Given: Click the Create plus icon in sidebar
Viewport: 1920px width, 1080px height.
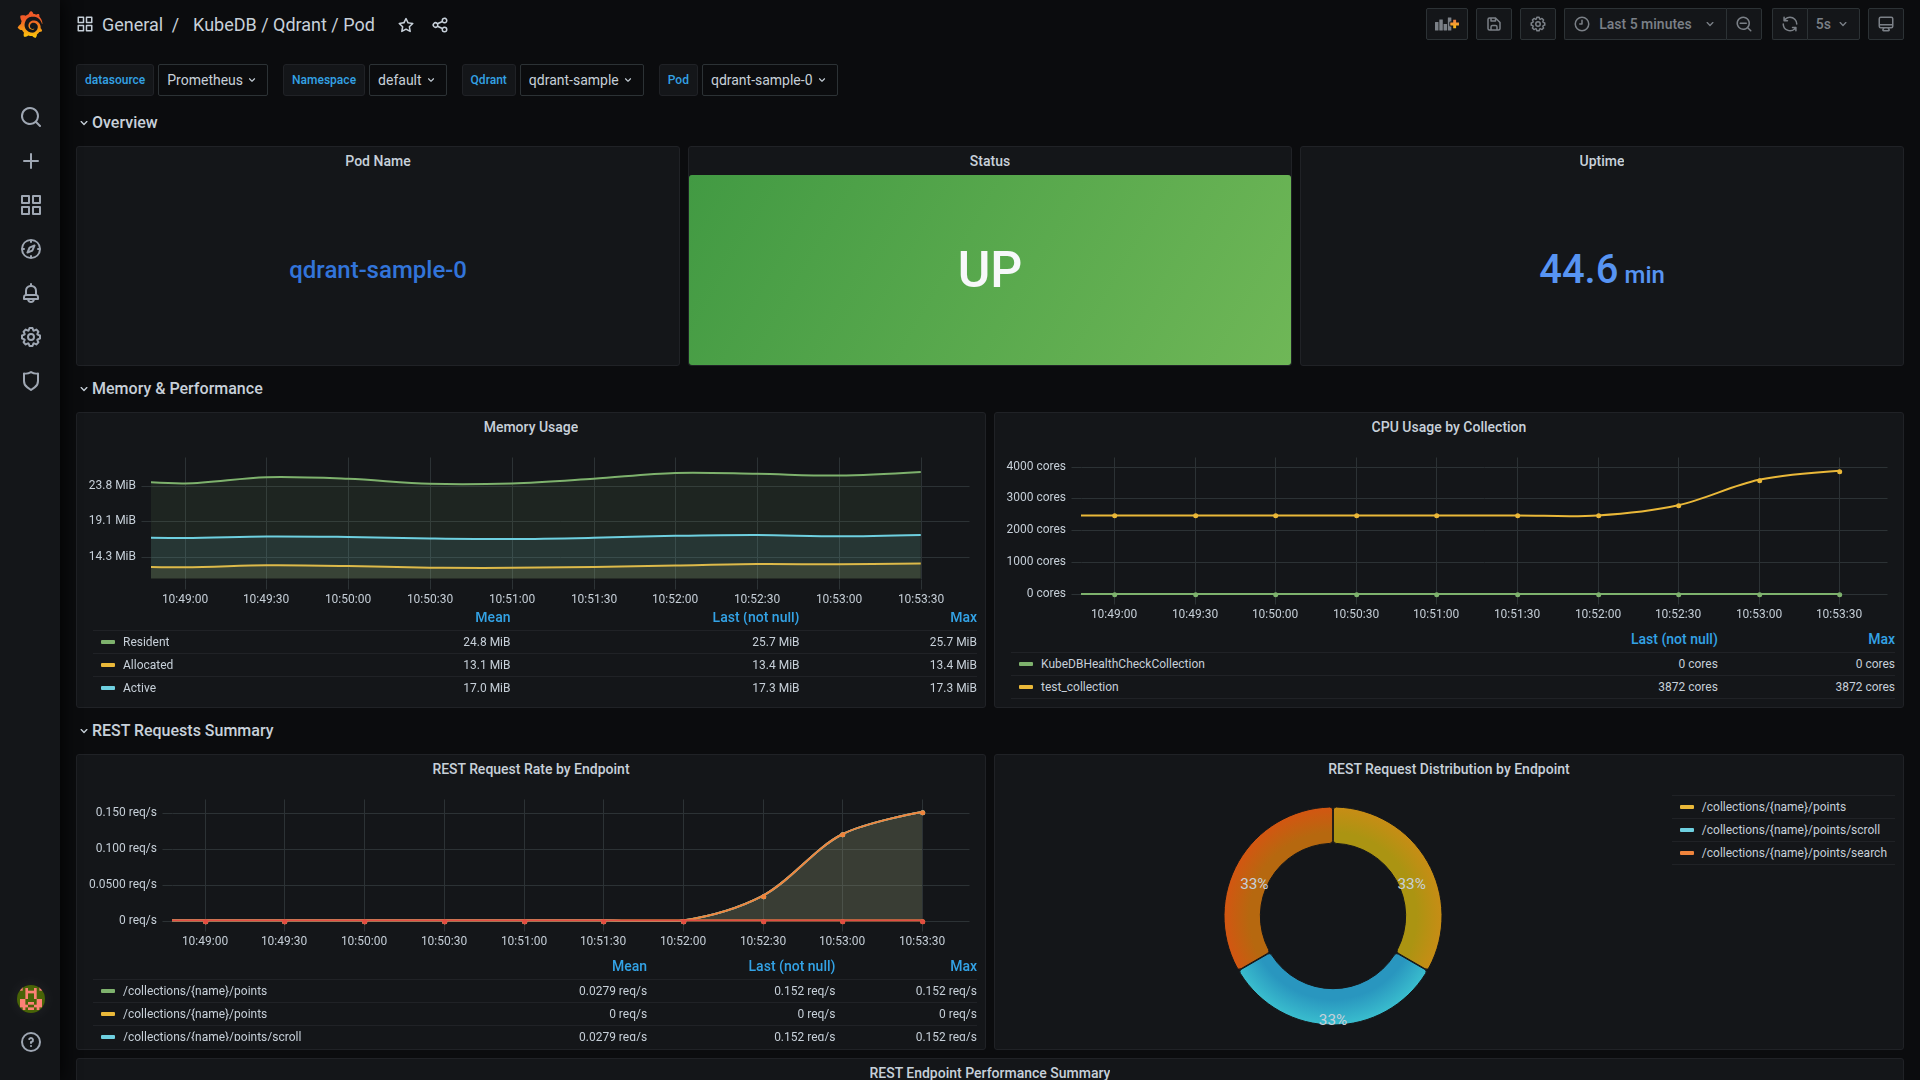Looking at the screenshot, I should click(x=31, y=161).
